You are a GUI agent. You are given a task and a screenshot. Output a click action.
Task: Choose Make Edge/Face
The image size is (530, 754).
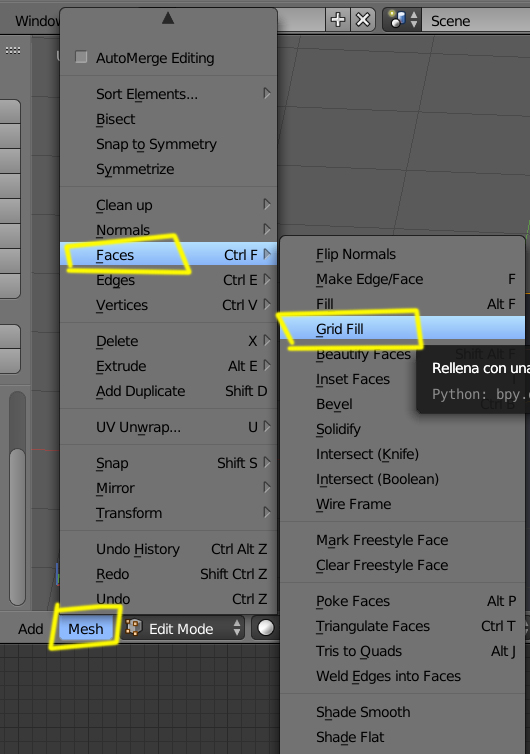point(402,279)
